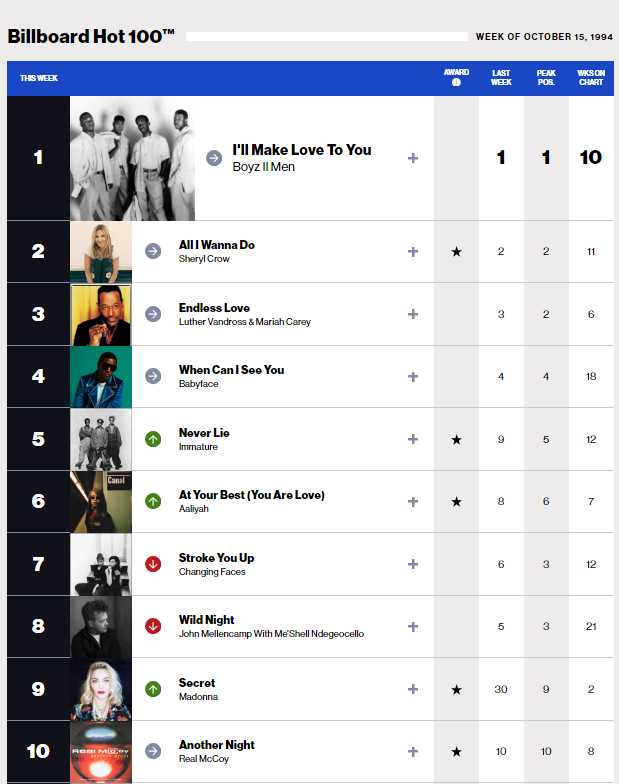Viewport: 619px width, 784px height.
Task: Click green up arrow for At Your Best
Action: (153, 501)
